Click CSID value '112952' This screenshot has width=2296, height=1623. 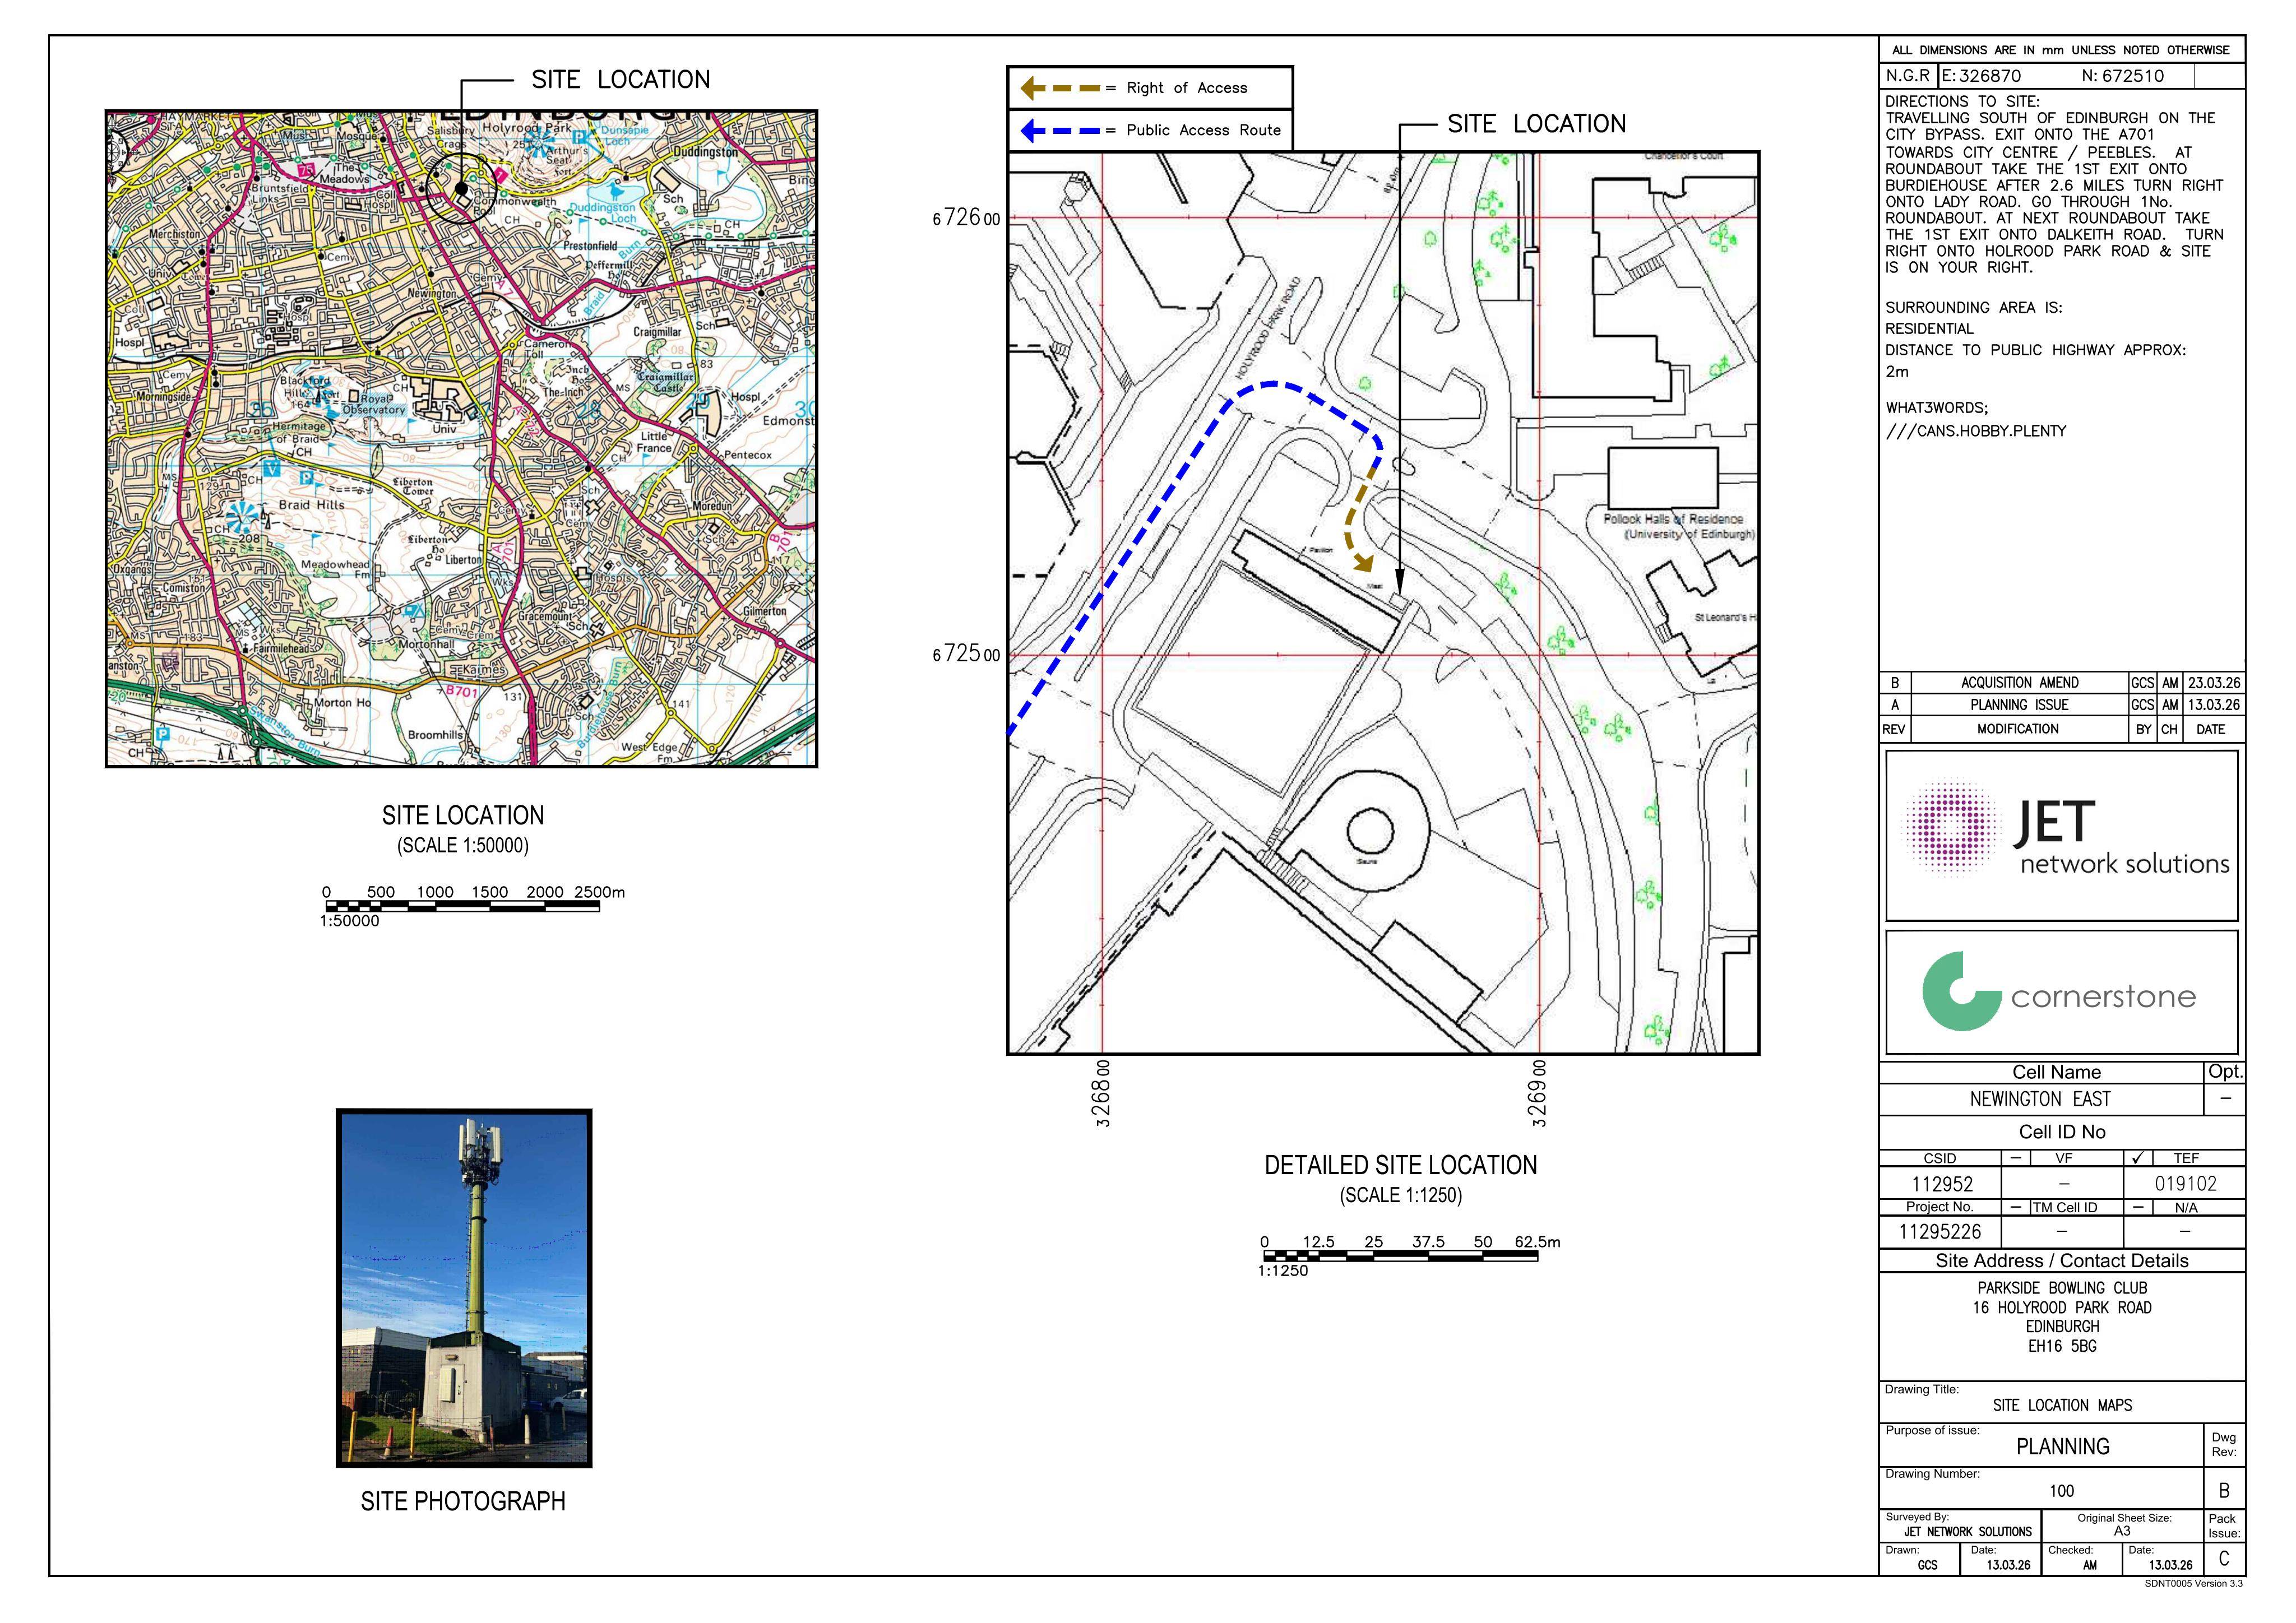click(1942, 1184)
